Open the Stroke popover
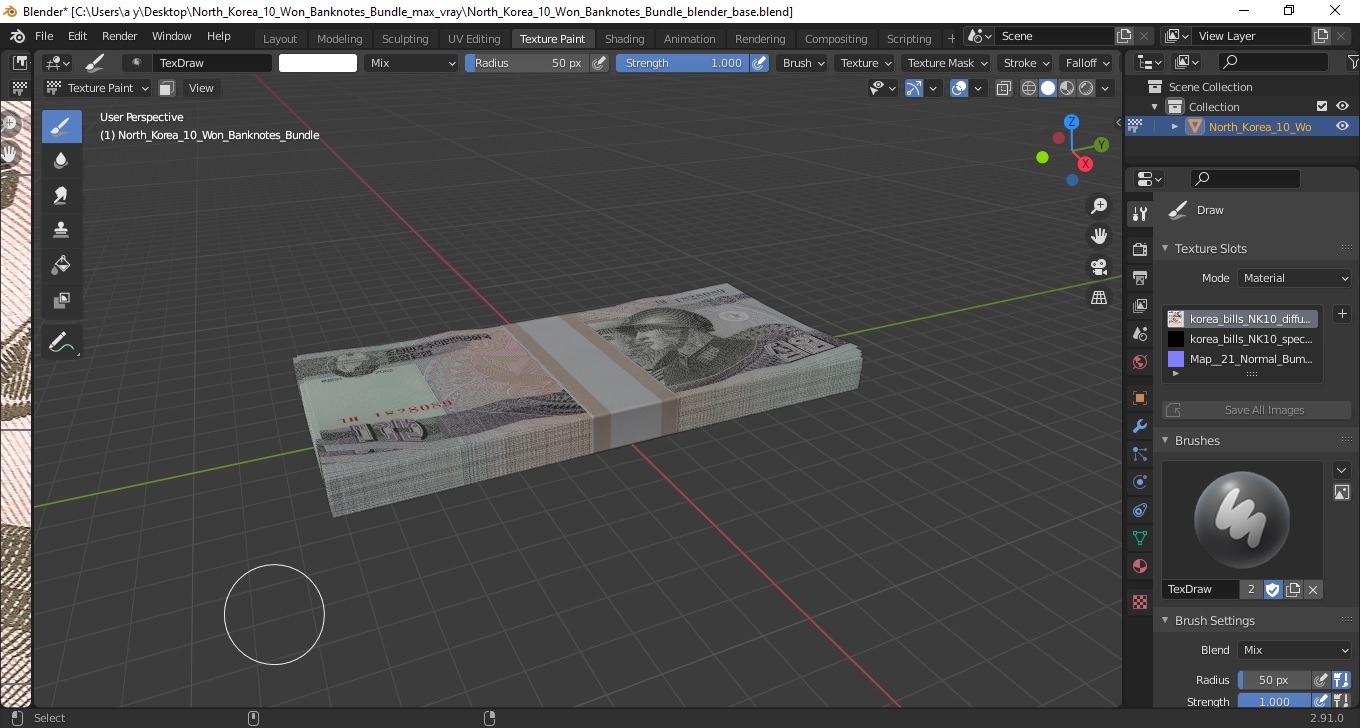This screenshot has height=728, width=1360. click(1026, 63)
